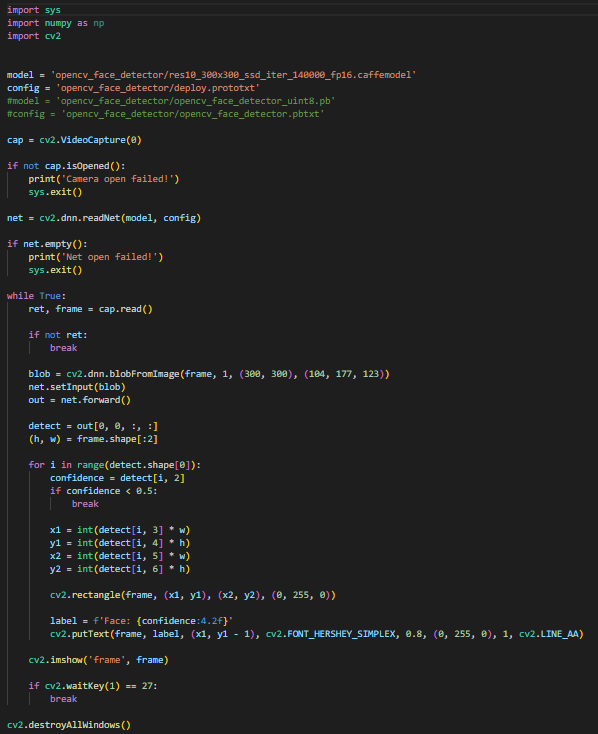Screen dimensions: 598x734
Task: Click '(h, w) = frame.shape[:2]' line
Action: [93, 439]
